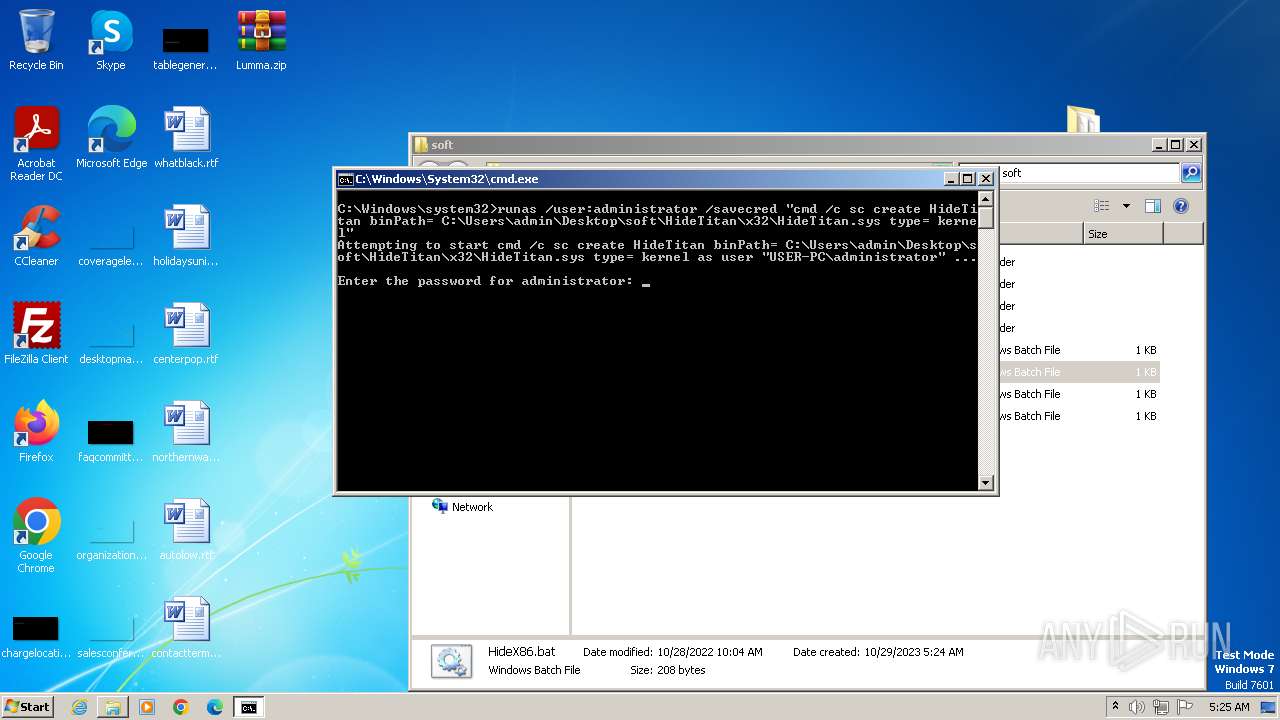This screenshot has height=720, width=1280.
Task: Launch Firefox from the desktop
Action: coord(36,432)
